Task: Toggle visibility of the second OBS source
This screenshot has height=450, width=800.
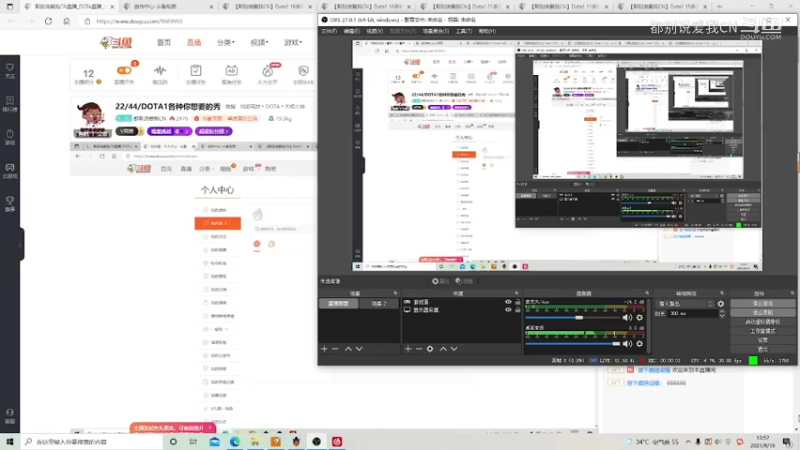Action: pyautogui.click(x=508, y=310)
